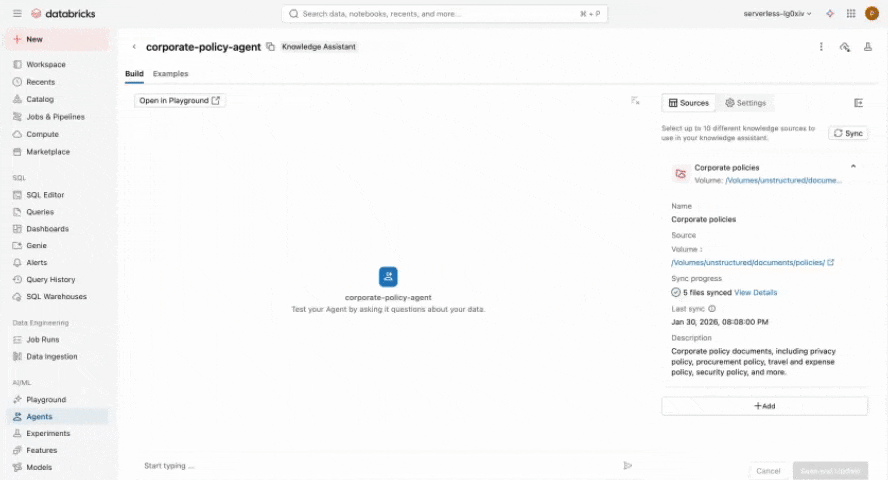
Task: Click the Playground icon in sidebar
Action: point(17,400)
